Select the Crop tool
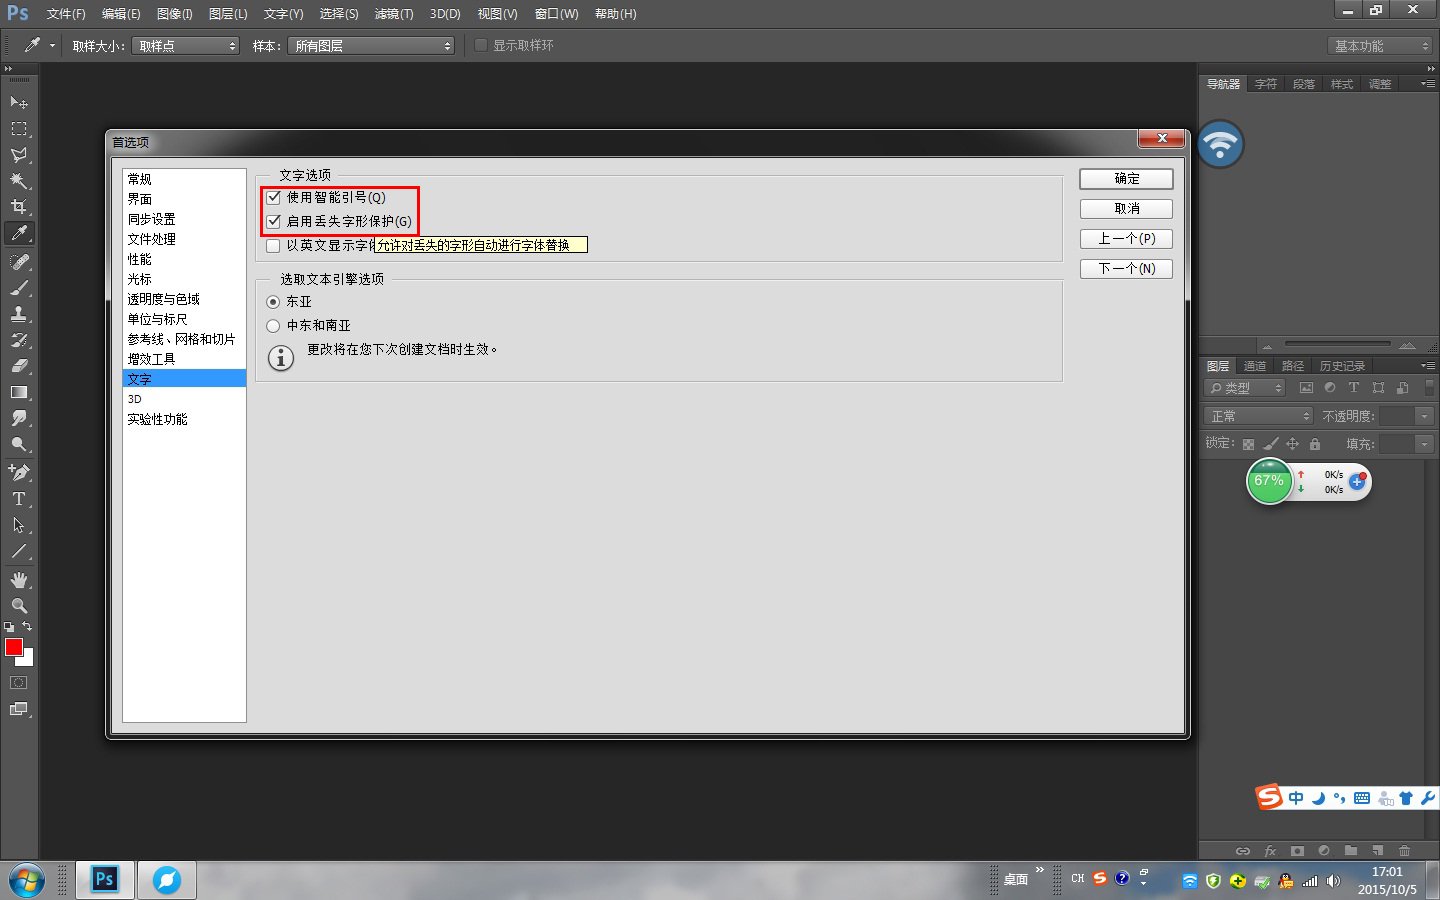The width and height of the screenshot is (1440, 900). 20,207
